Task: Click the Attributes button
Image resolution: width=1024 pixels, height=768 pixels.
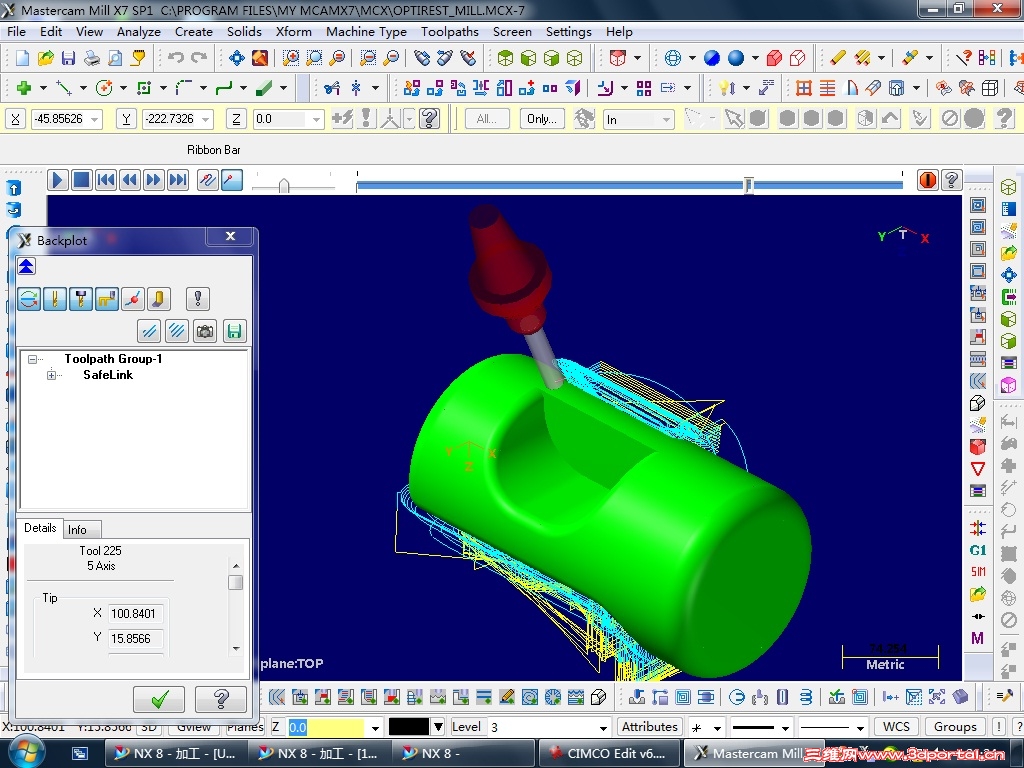Action: 649,727
